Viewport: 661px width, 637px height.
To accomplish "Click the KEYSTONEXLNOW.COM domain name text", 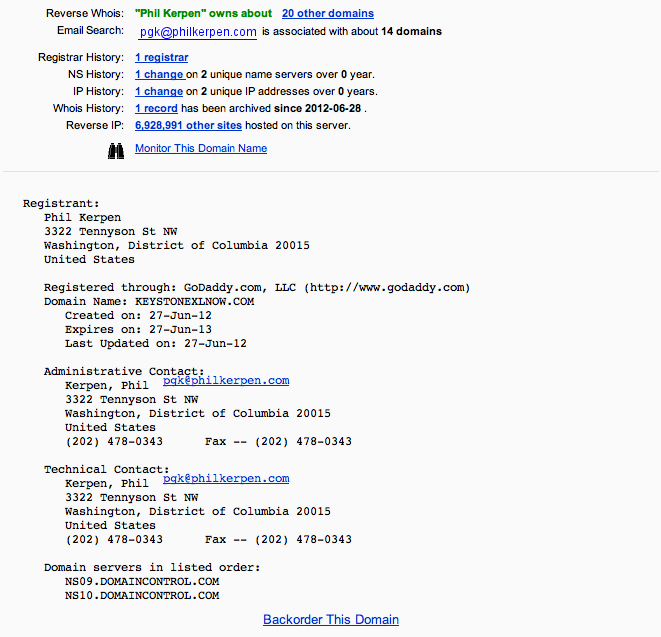I will pos(194,301).
